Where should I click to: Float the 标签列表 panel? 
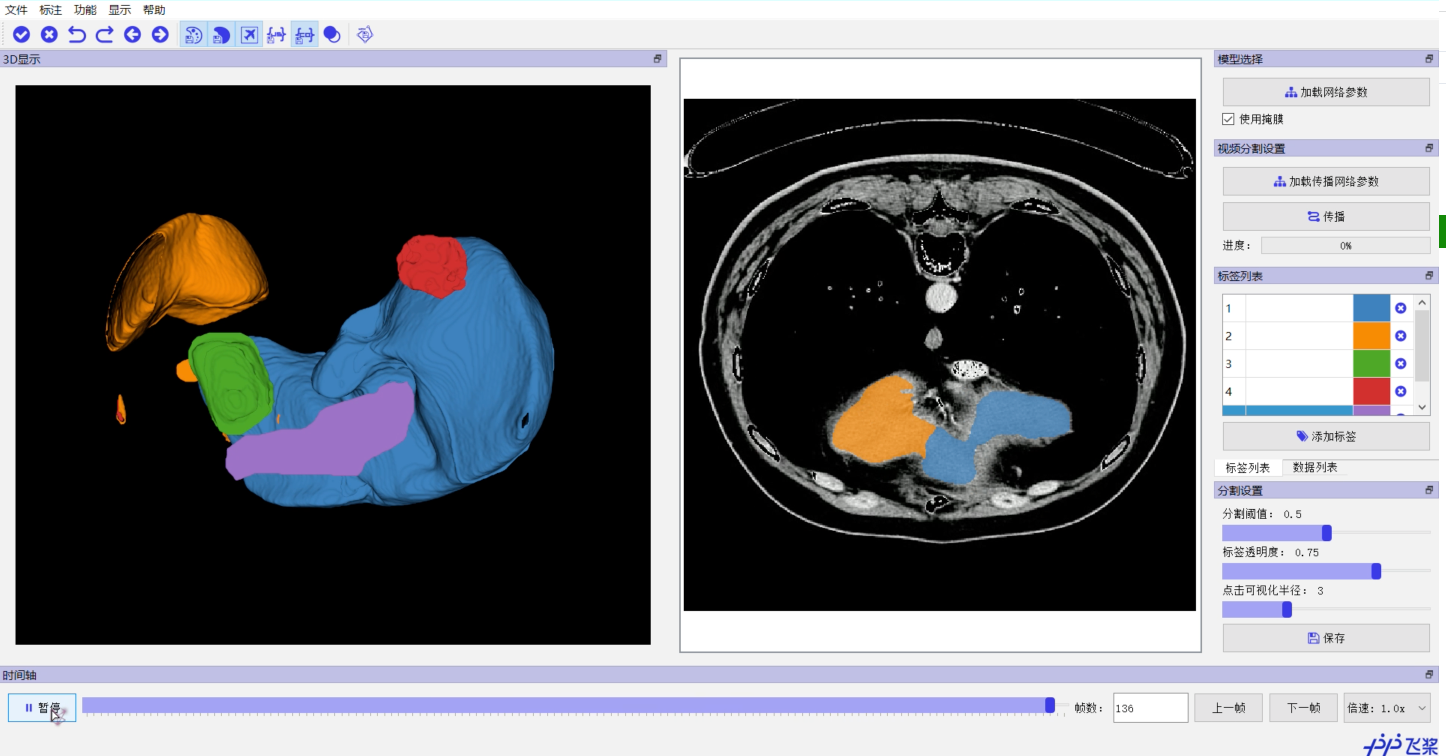point(1430,275)
